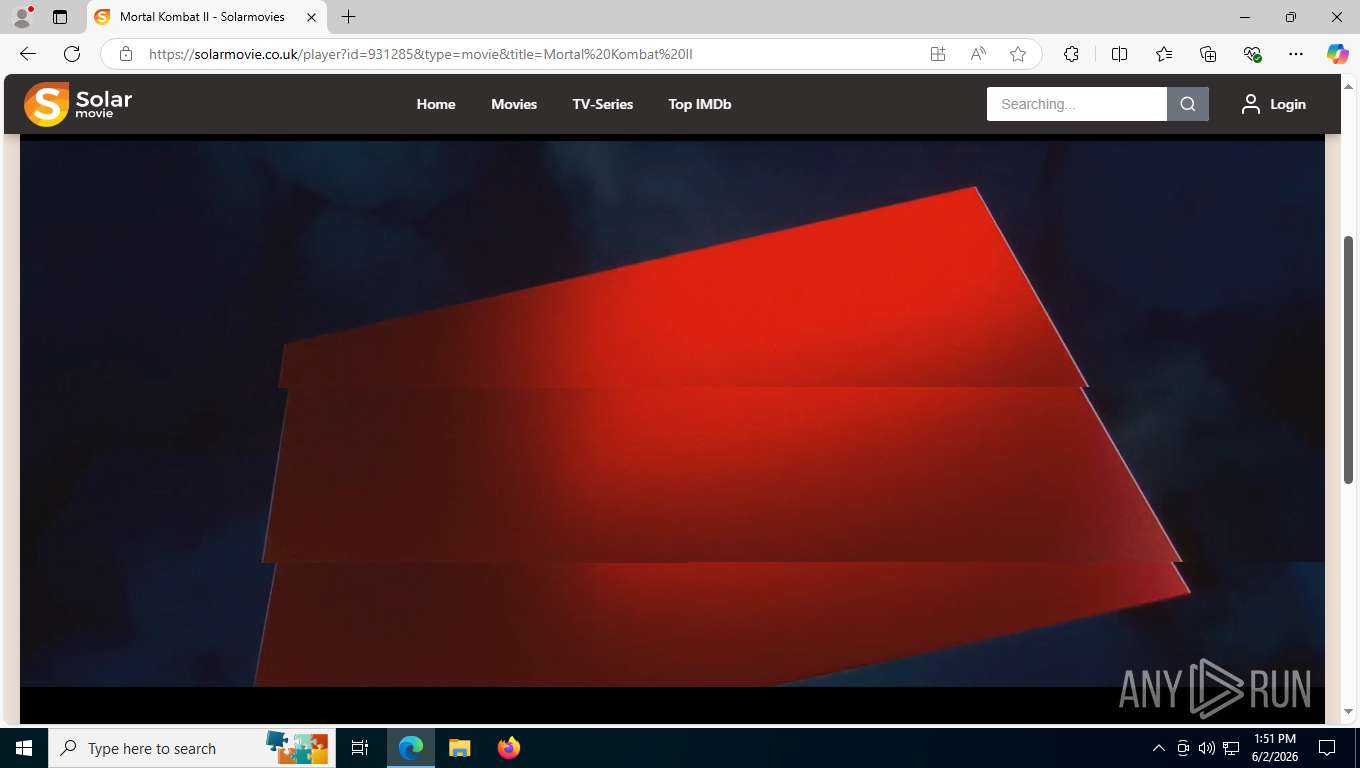The height and width of the screenshot is (768, 1360).
Task: Open the Top IMDb page
Action: (x=700, y=104)
